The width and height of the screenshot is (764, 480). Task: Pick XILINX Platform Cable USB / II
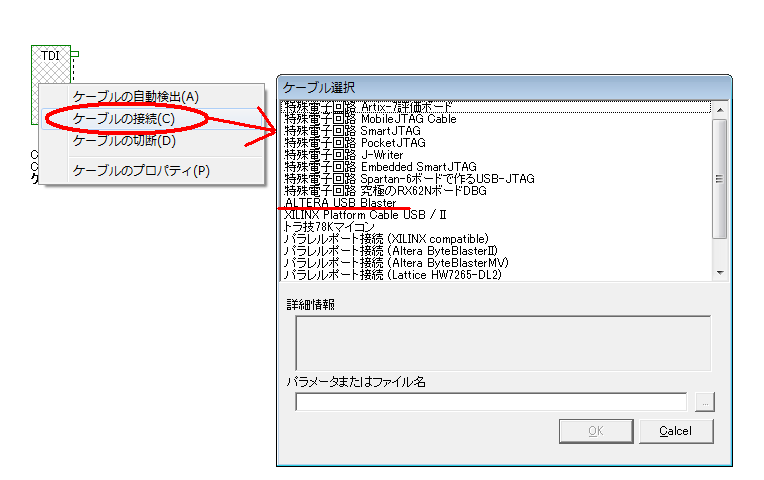[x=365, y=214]
